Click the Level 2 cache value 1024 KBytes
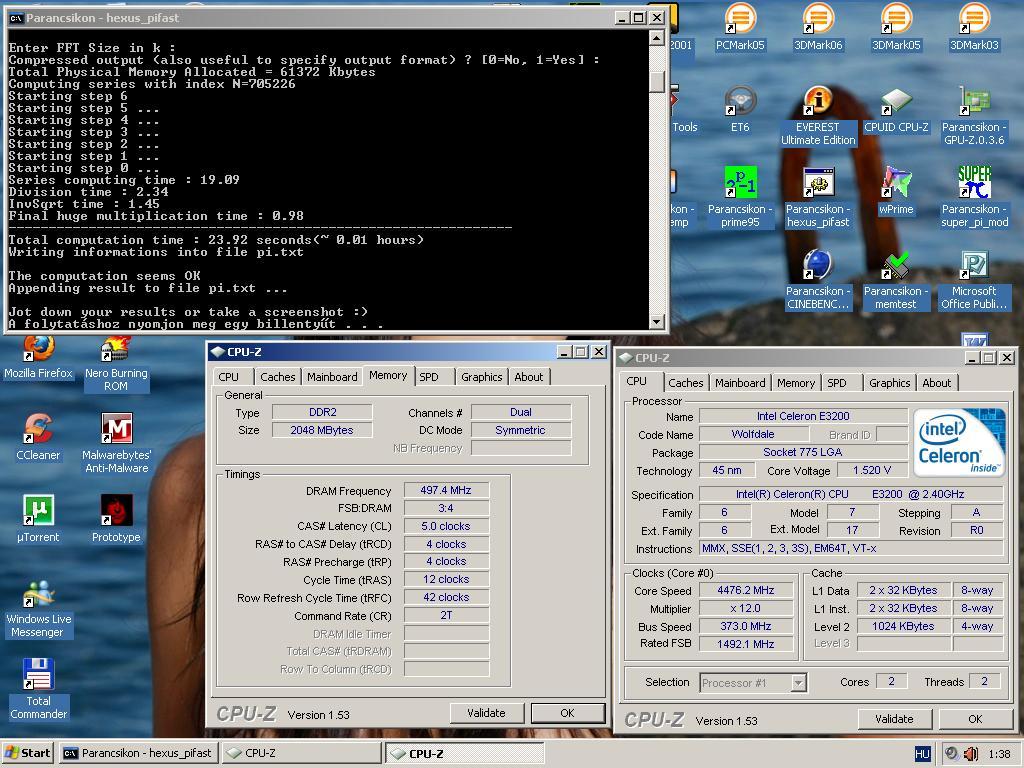Image resolution: width=1024 pixels, height=768 pixels. click(x=903, y=626)
